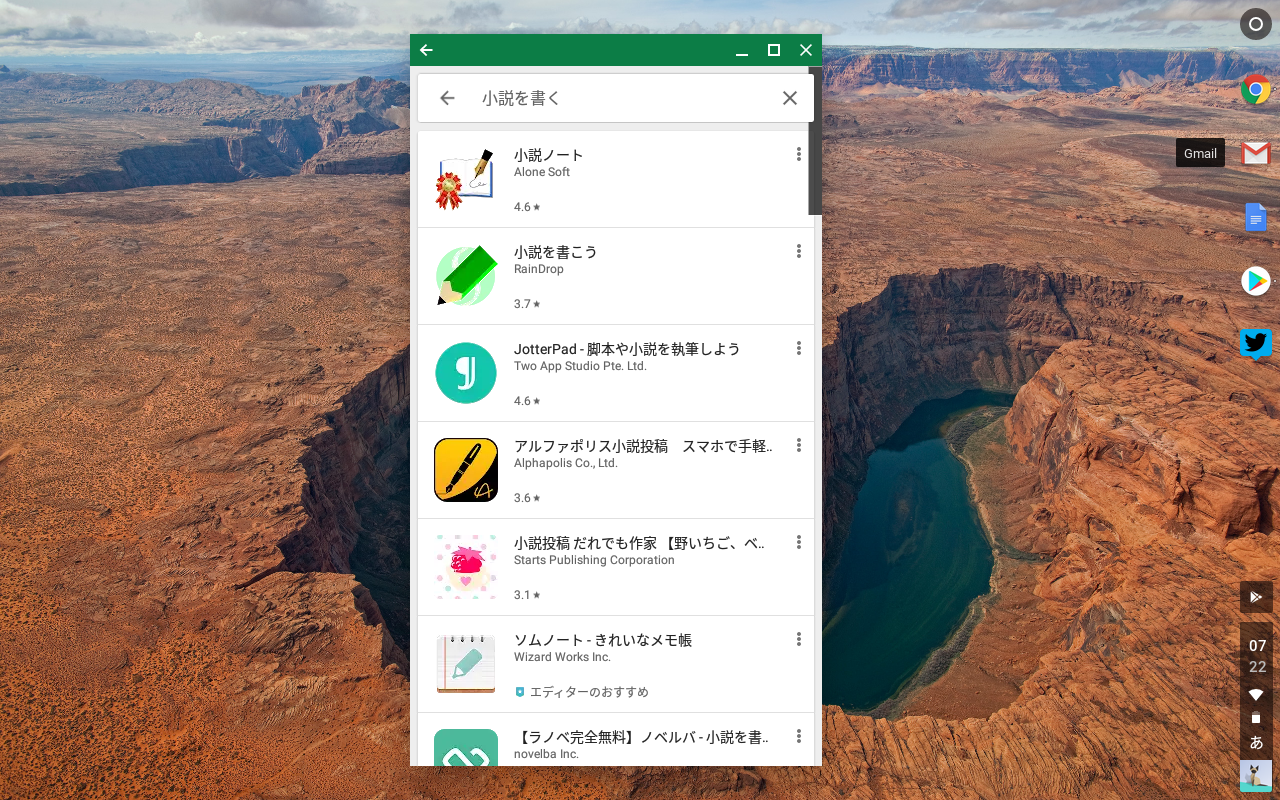Open 小説を書こう app title
The image size is (1280, 800).
555,252
